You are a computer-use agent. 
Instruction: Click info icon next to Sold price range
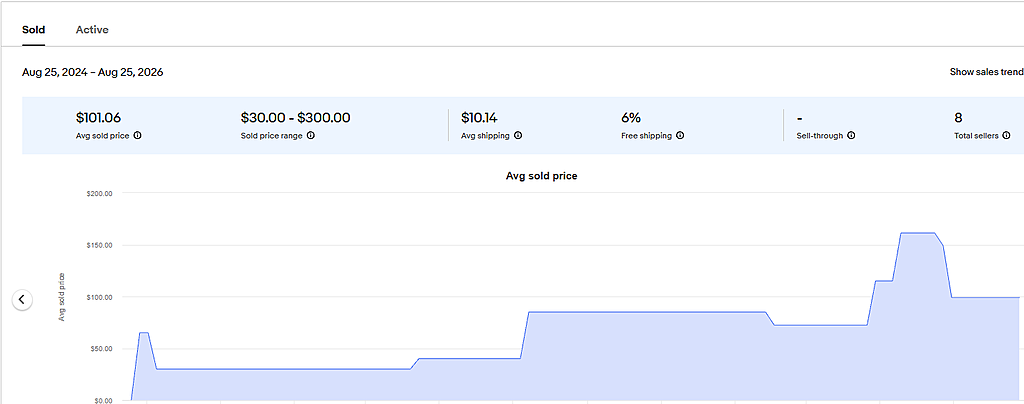point(311,136)
